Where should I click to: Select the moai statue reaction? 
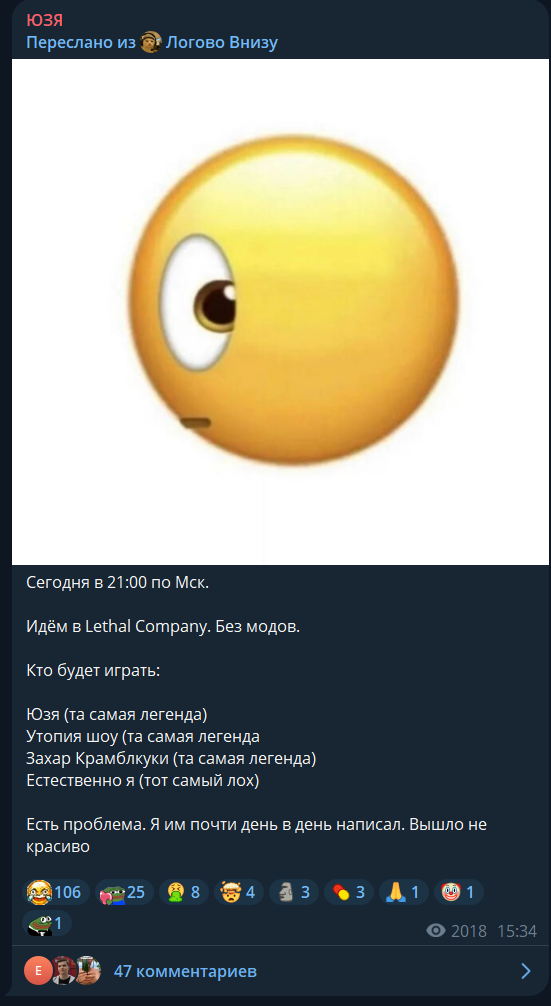pyautogui.click(x=294, y=892)
